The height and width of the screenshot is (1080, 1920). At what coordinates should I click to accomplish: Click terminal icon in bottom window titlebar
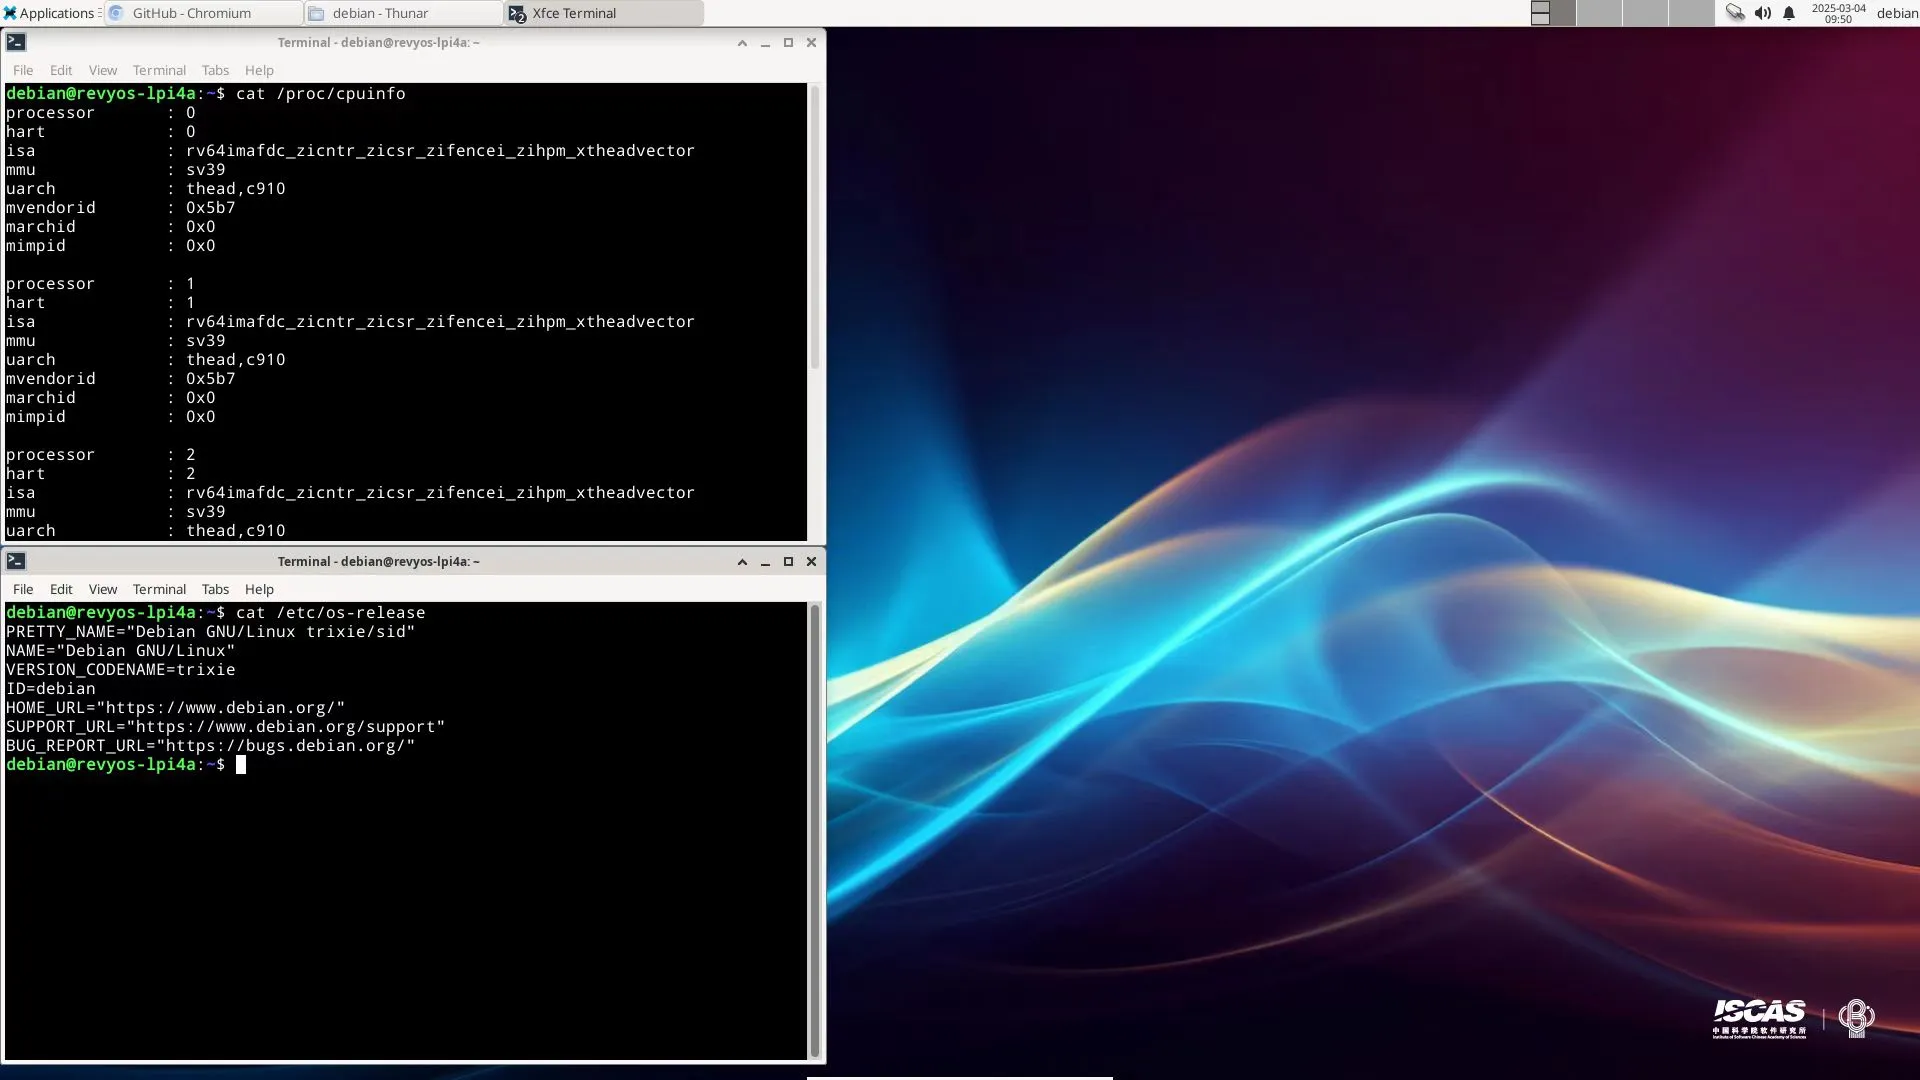click(x=16, y=561)
